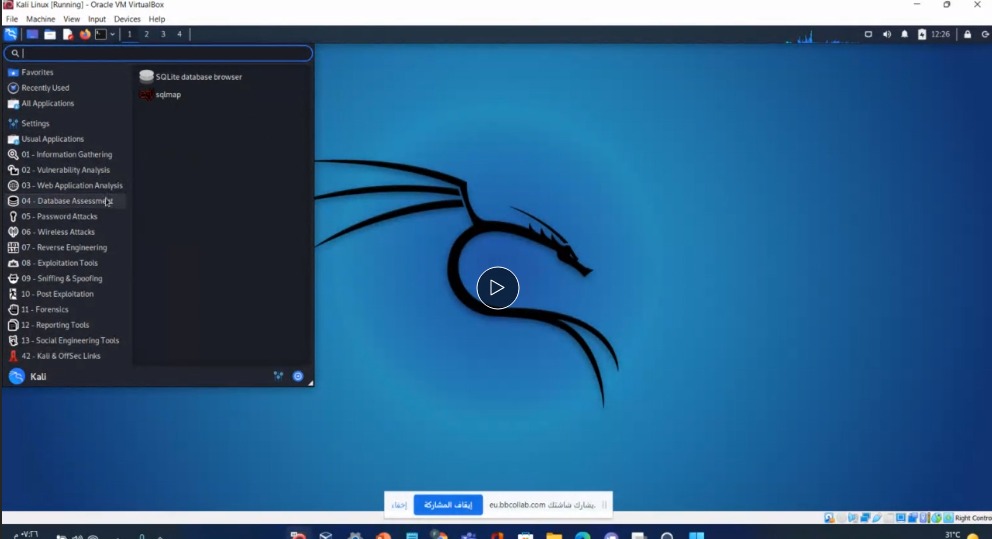Switch to workspace 4
992x539 pixels.
tap(179, 34)
